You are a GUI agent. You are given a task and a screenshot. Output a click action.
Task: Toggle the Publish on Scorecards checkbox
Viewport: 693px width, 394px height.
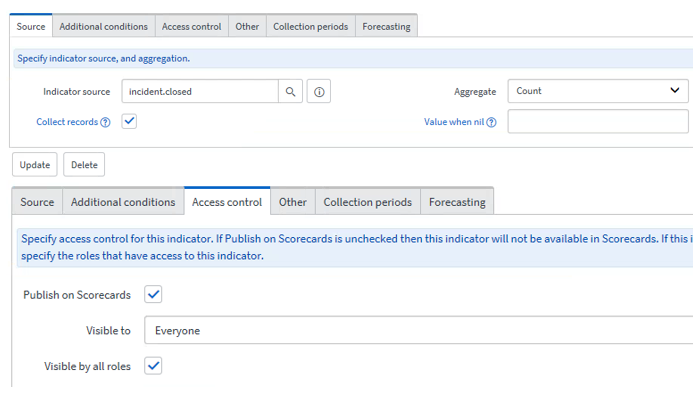153,295
